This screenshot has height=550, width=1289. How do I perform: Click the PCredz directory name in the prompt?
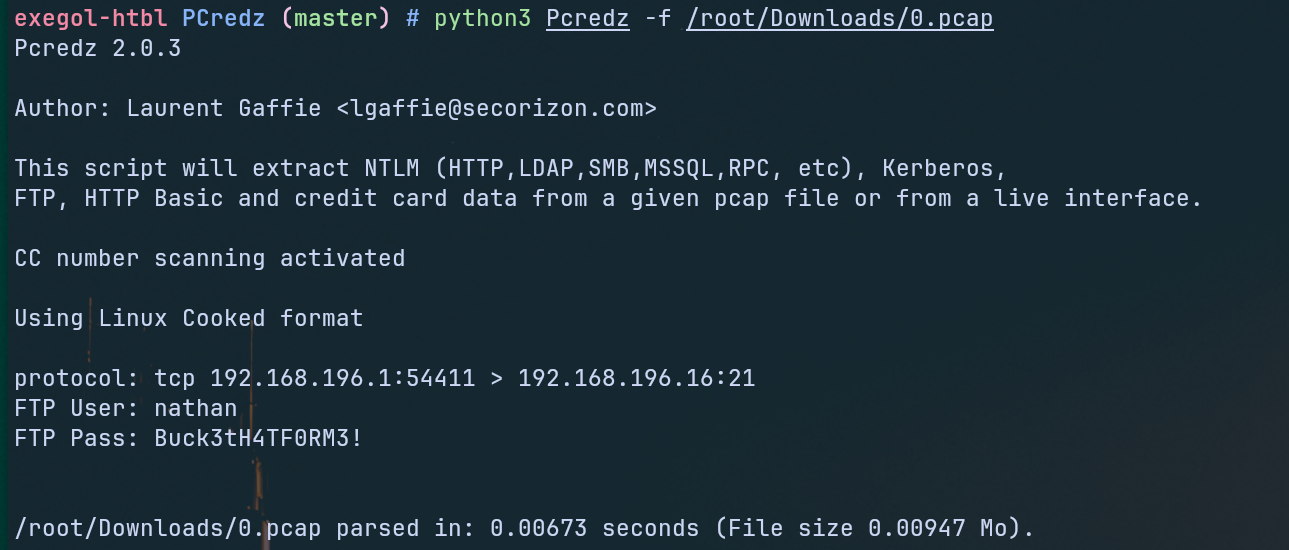pyautogui.click(x=224, y=18)
